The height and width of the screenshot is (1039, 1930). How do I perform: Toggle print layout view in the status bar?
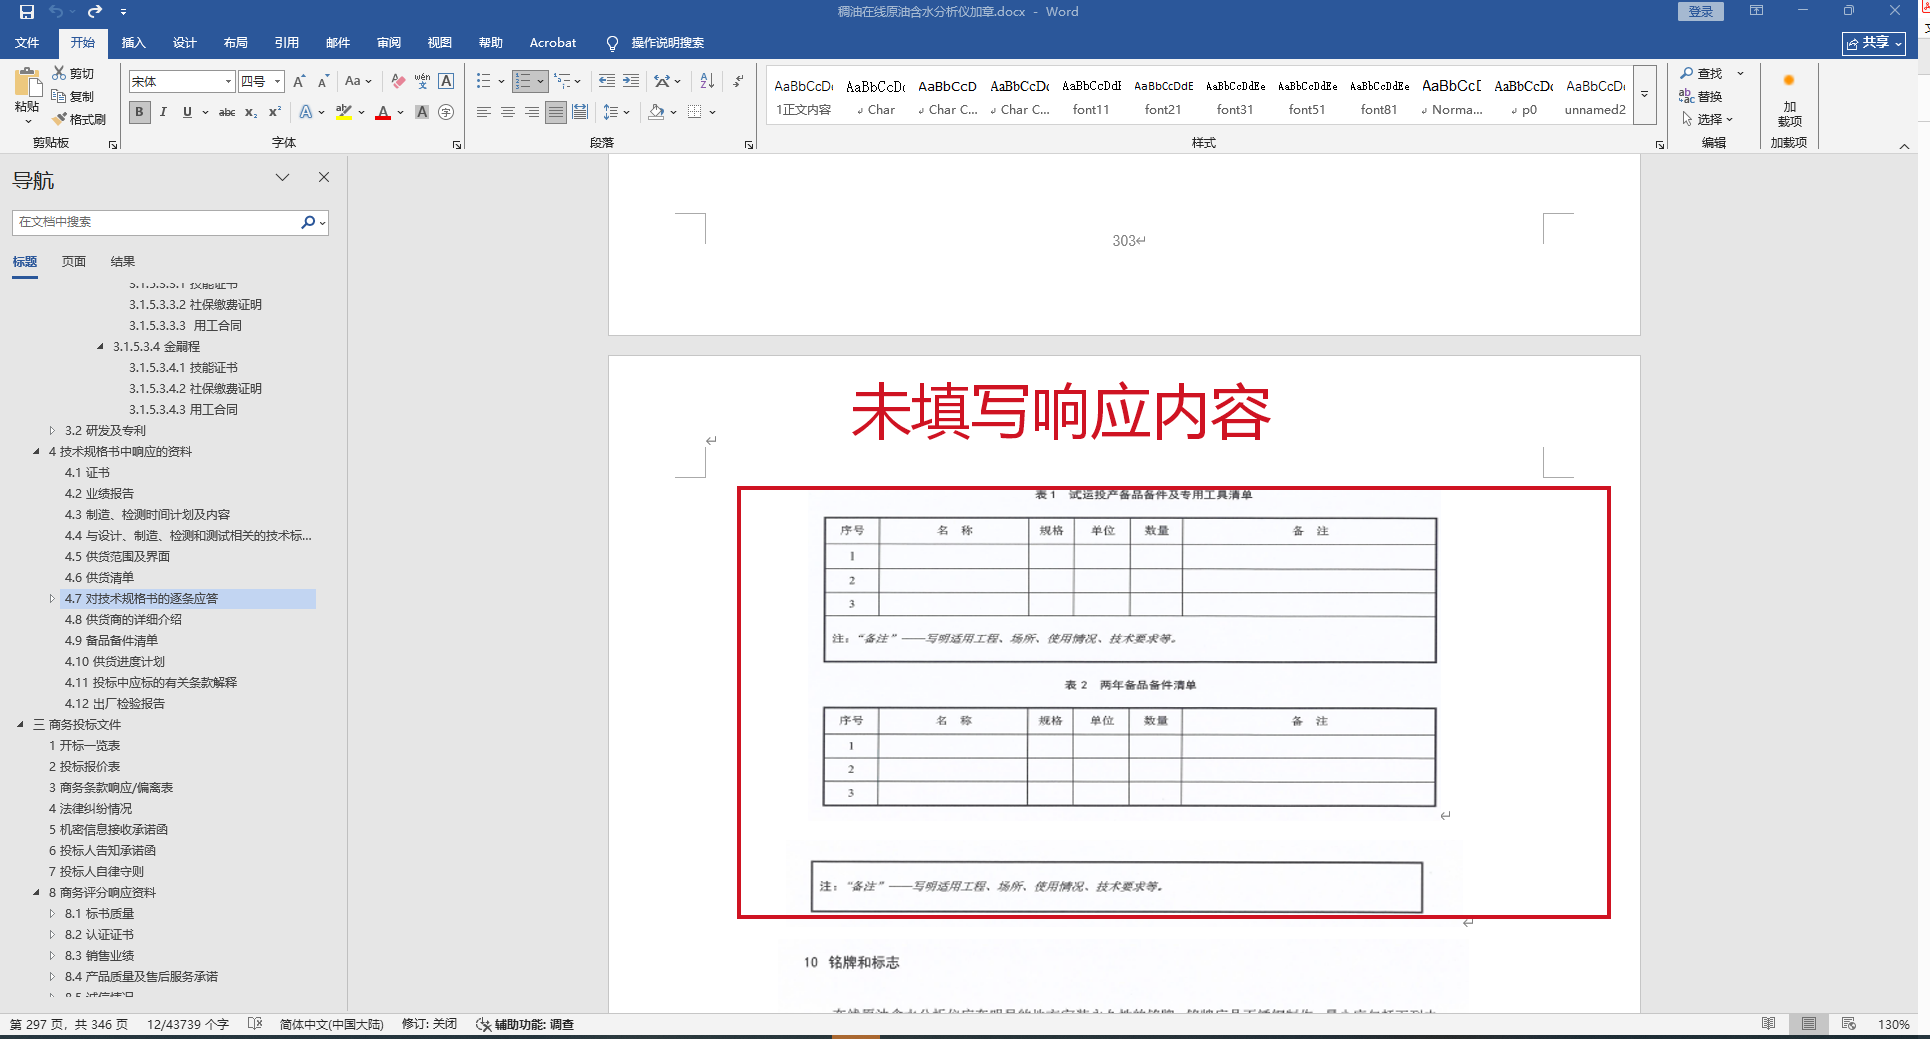[1809, 1024]
